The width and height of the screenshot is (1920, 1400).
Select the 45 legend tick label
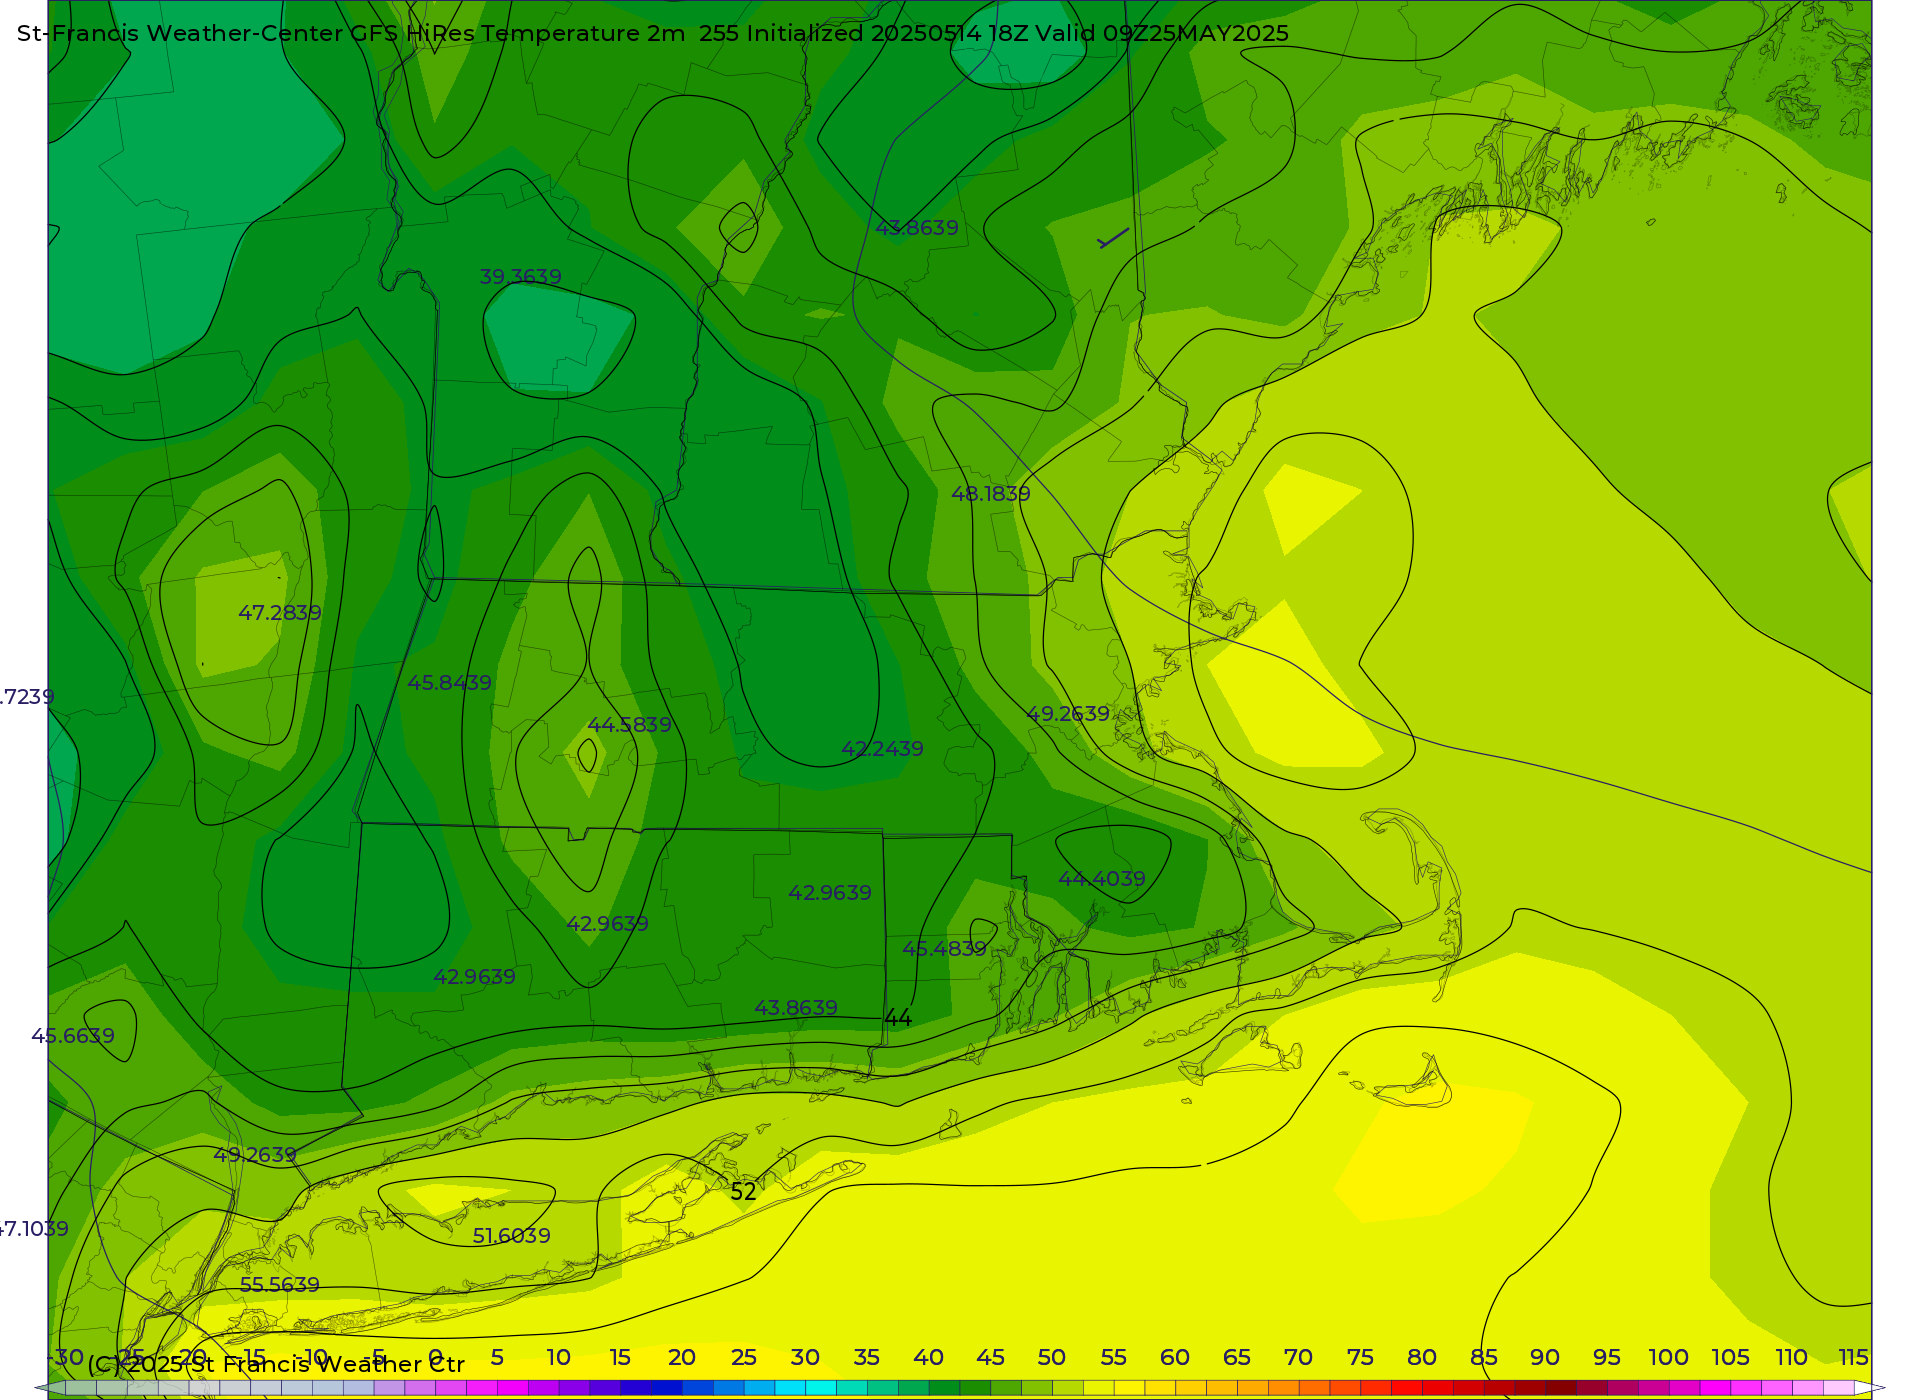(990, 1358)
